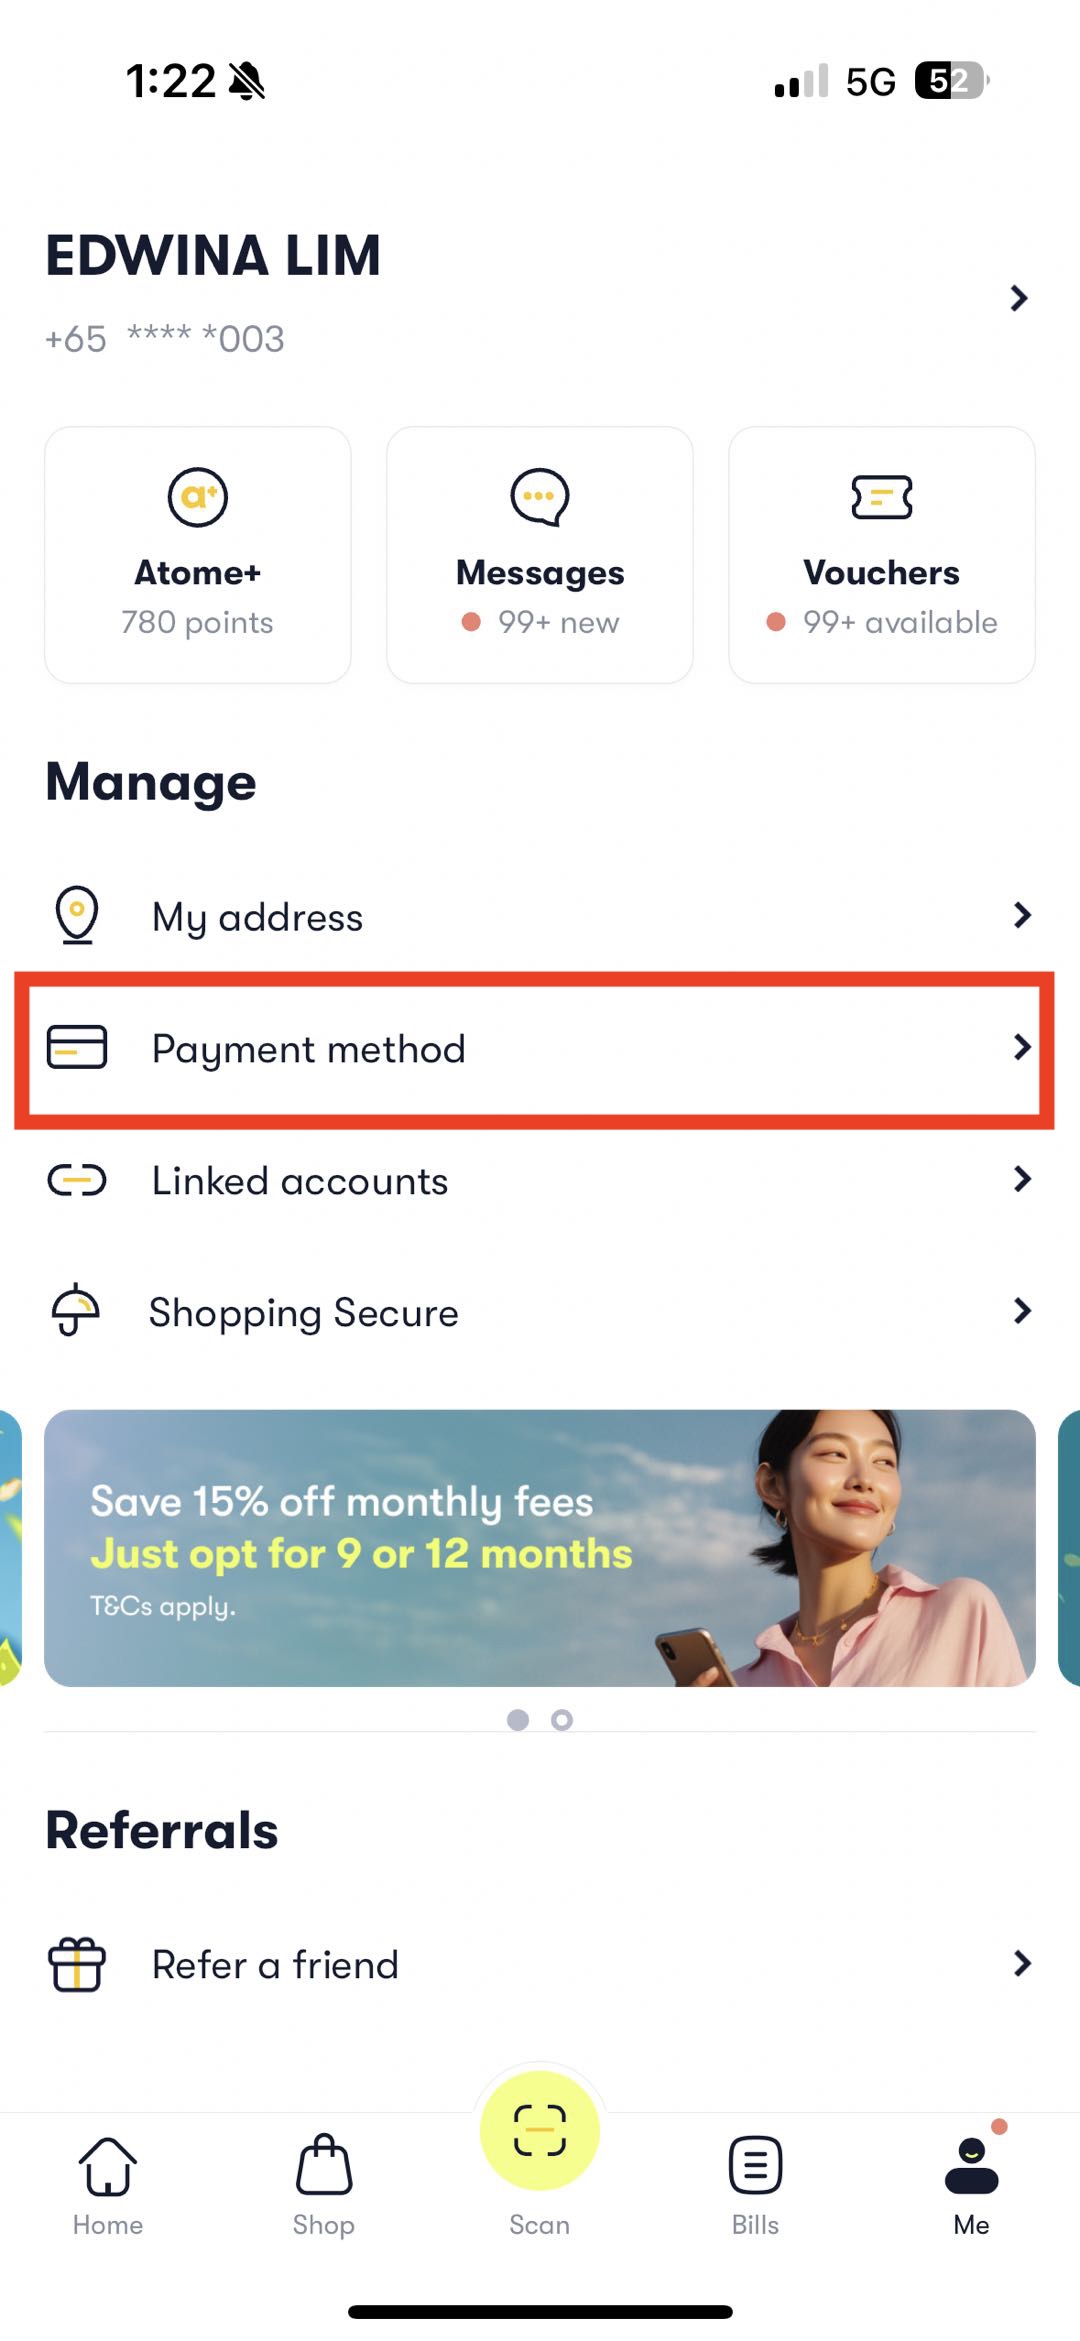Open the Save 15% off monthly fees banner
The height and width of the screenshot is (2341, 1080).
(x=540, y=1548)
